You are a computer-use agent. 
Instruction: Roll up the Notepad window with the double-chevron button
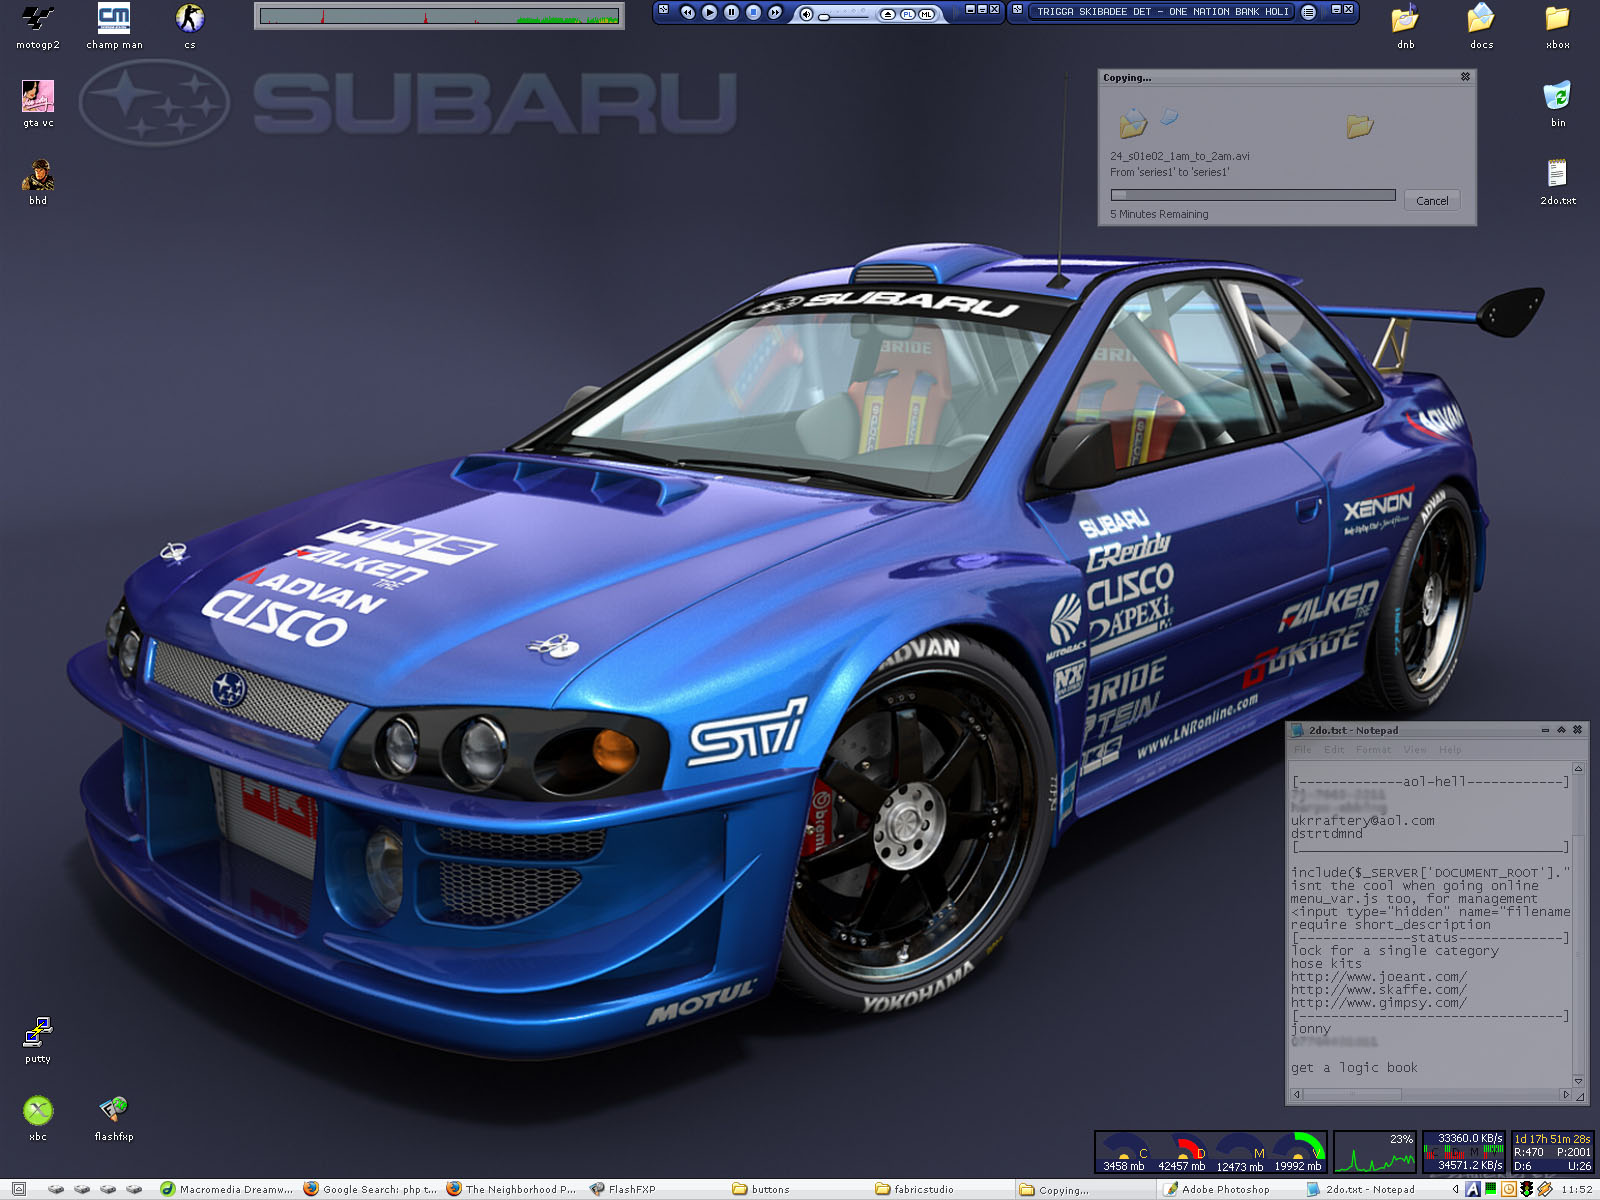click(1561, 730)
